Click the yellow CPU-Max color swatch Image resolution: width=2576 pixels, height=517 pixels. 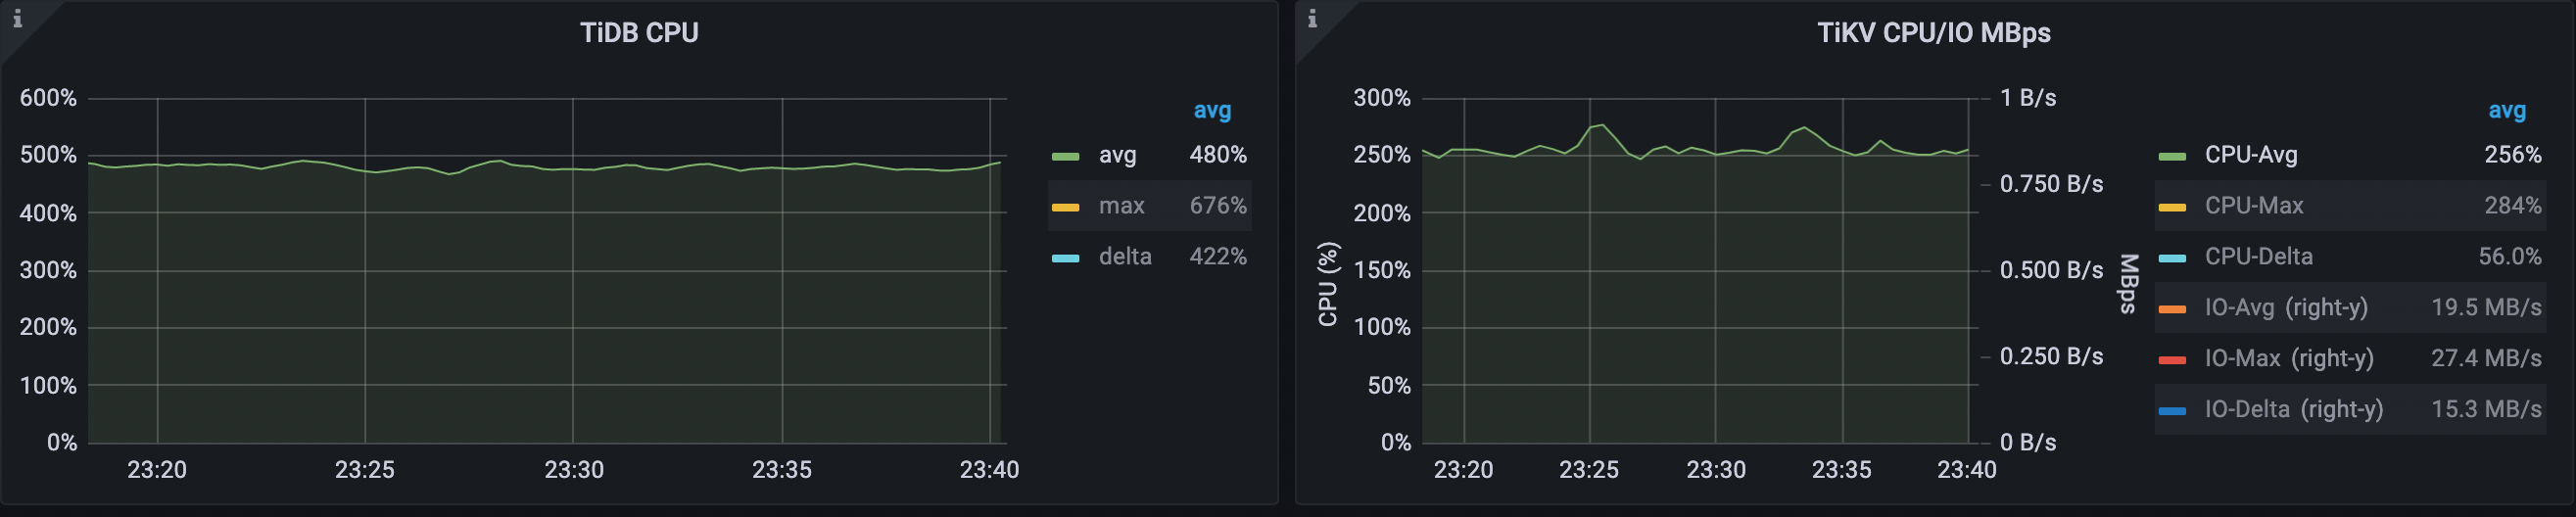[x=2172, y=207]
